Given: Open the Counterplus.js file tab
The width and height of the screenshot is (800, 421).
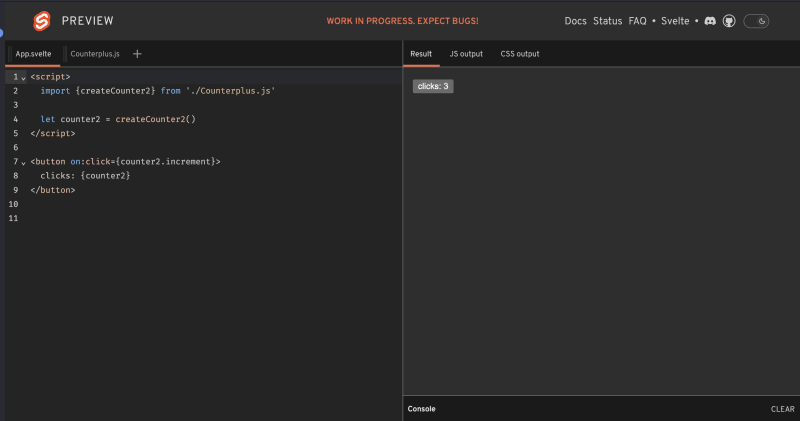Looking at the screenshot, I should click(x=95, y=54).
